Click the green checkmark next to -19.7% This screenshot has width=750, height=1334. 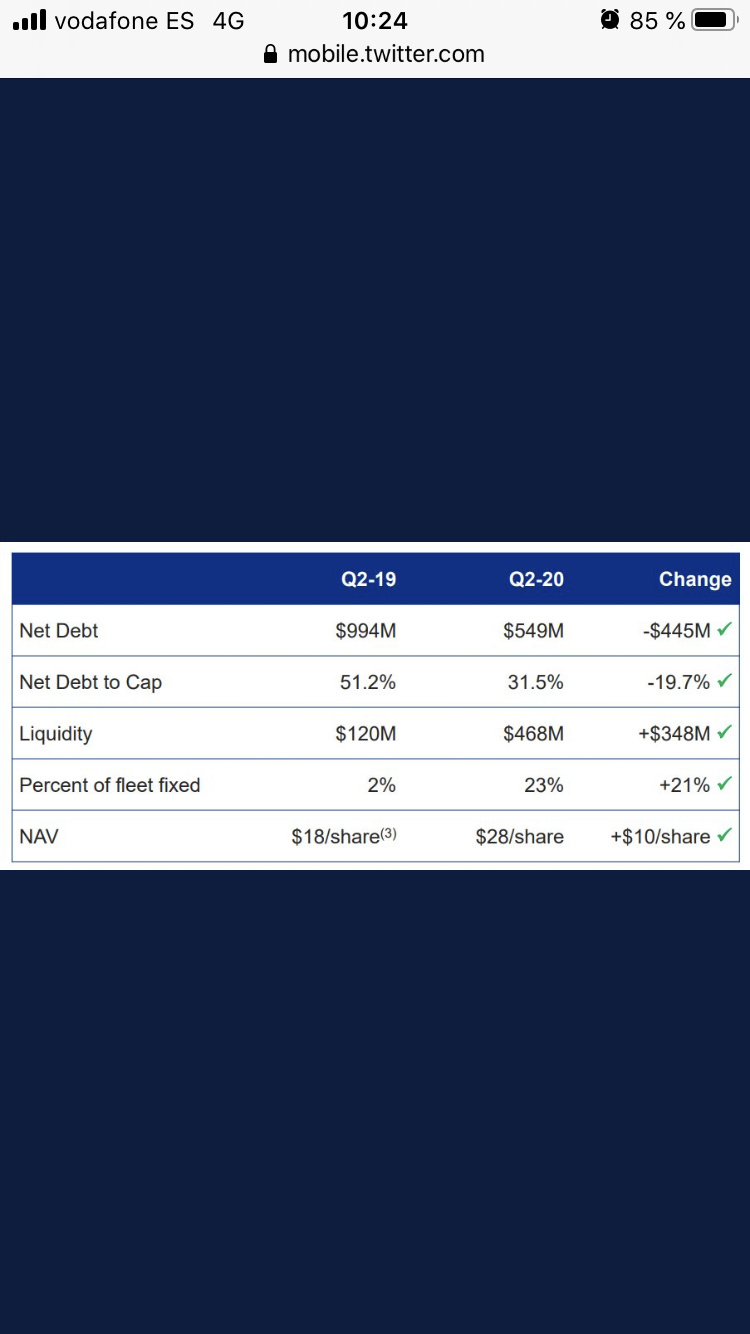click(x=725, y=681)
